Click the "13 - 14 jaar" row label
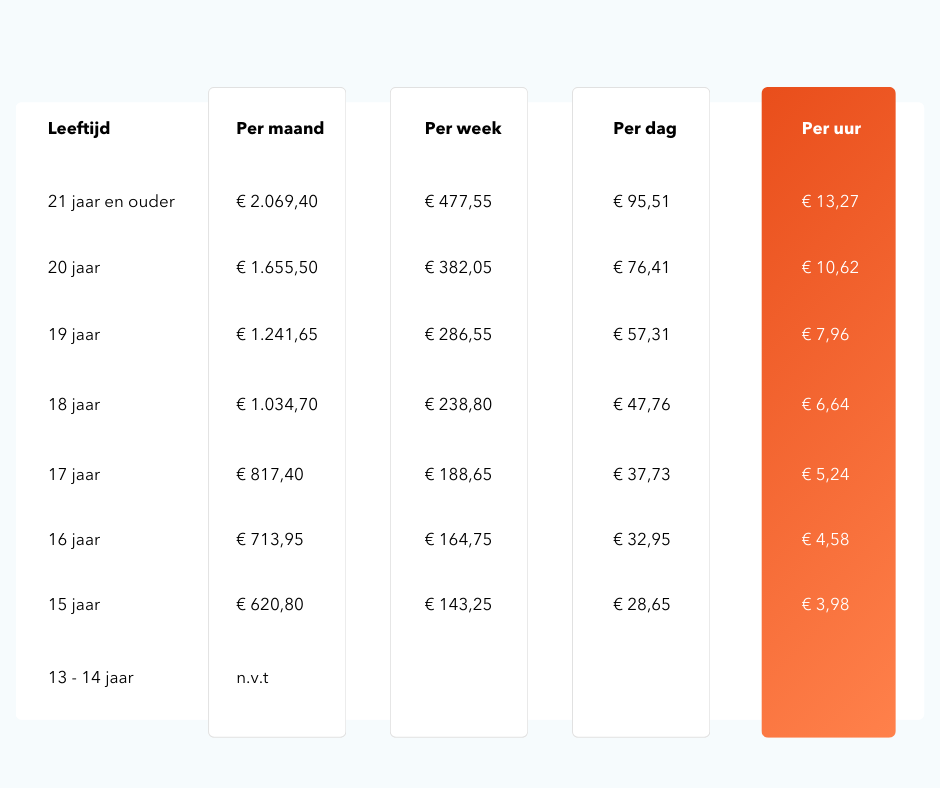940x788 pixels. point(91,678)
